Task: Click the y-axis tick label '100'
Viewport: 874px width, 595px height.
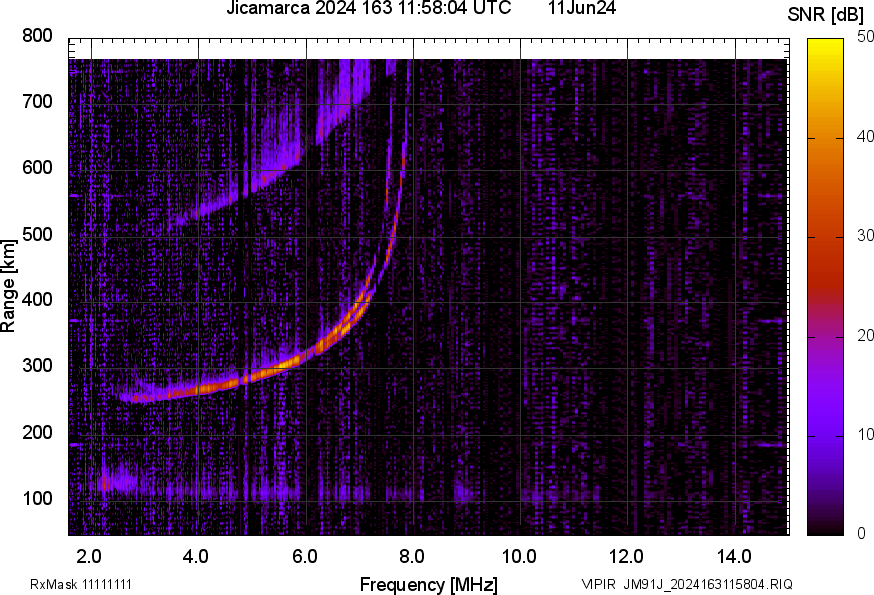Action: point(37,499)
